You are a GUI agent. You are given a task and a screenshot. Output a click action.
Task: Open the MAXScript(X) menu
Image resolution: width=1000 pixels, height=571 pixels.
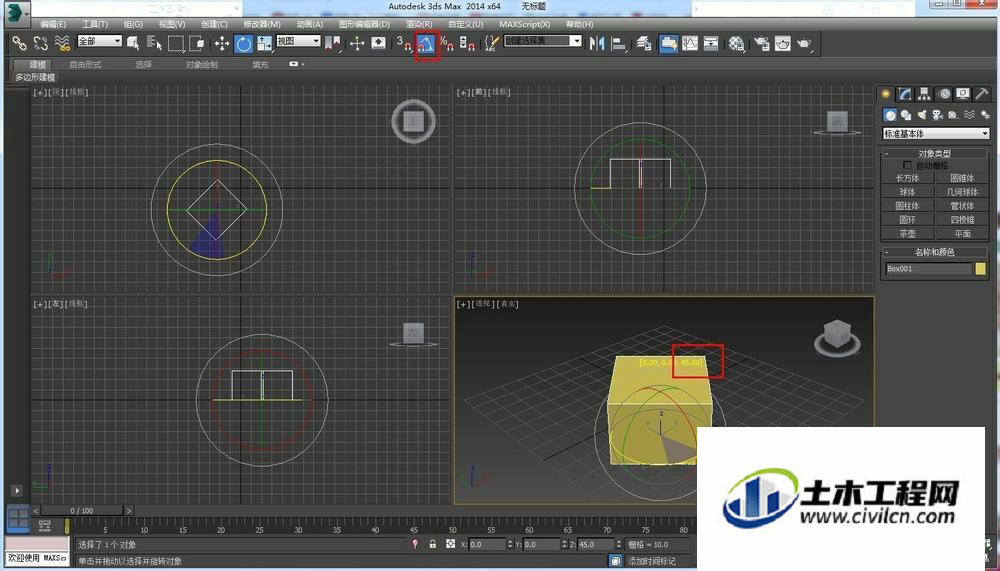[525, 24]
